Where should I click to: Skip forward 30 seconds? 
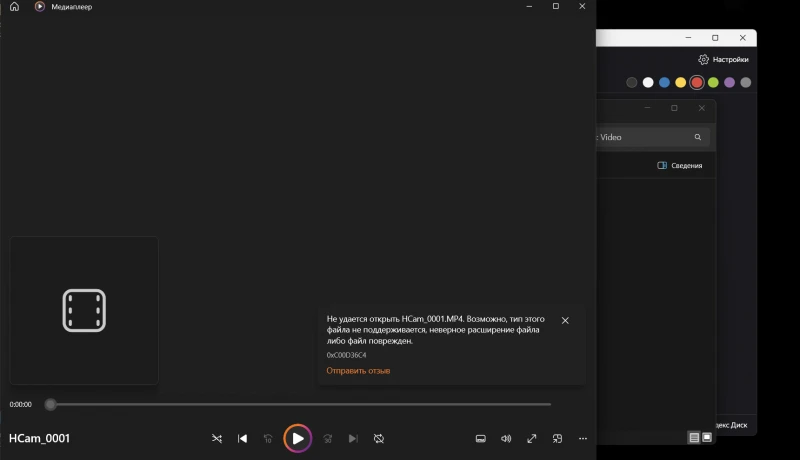coord(328,439)
